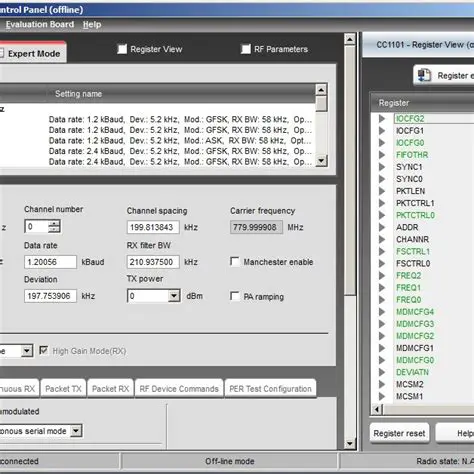Viewport: 474px width, 474px height.
Task: Click the Register export button label
Action: pyautogui.click(x=455, y=76)
